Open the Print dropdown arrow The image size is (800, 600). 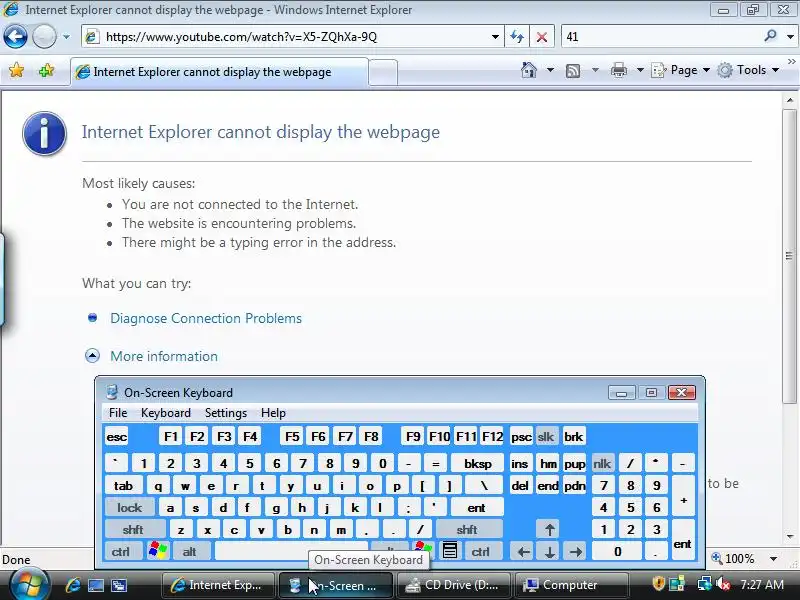(x=640, y=70)
